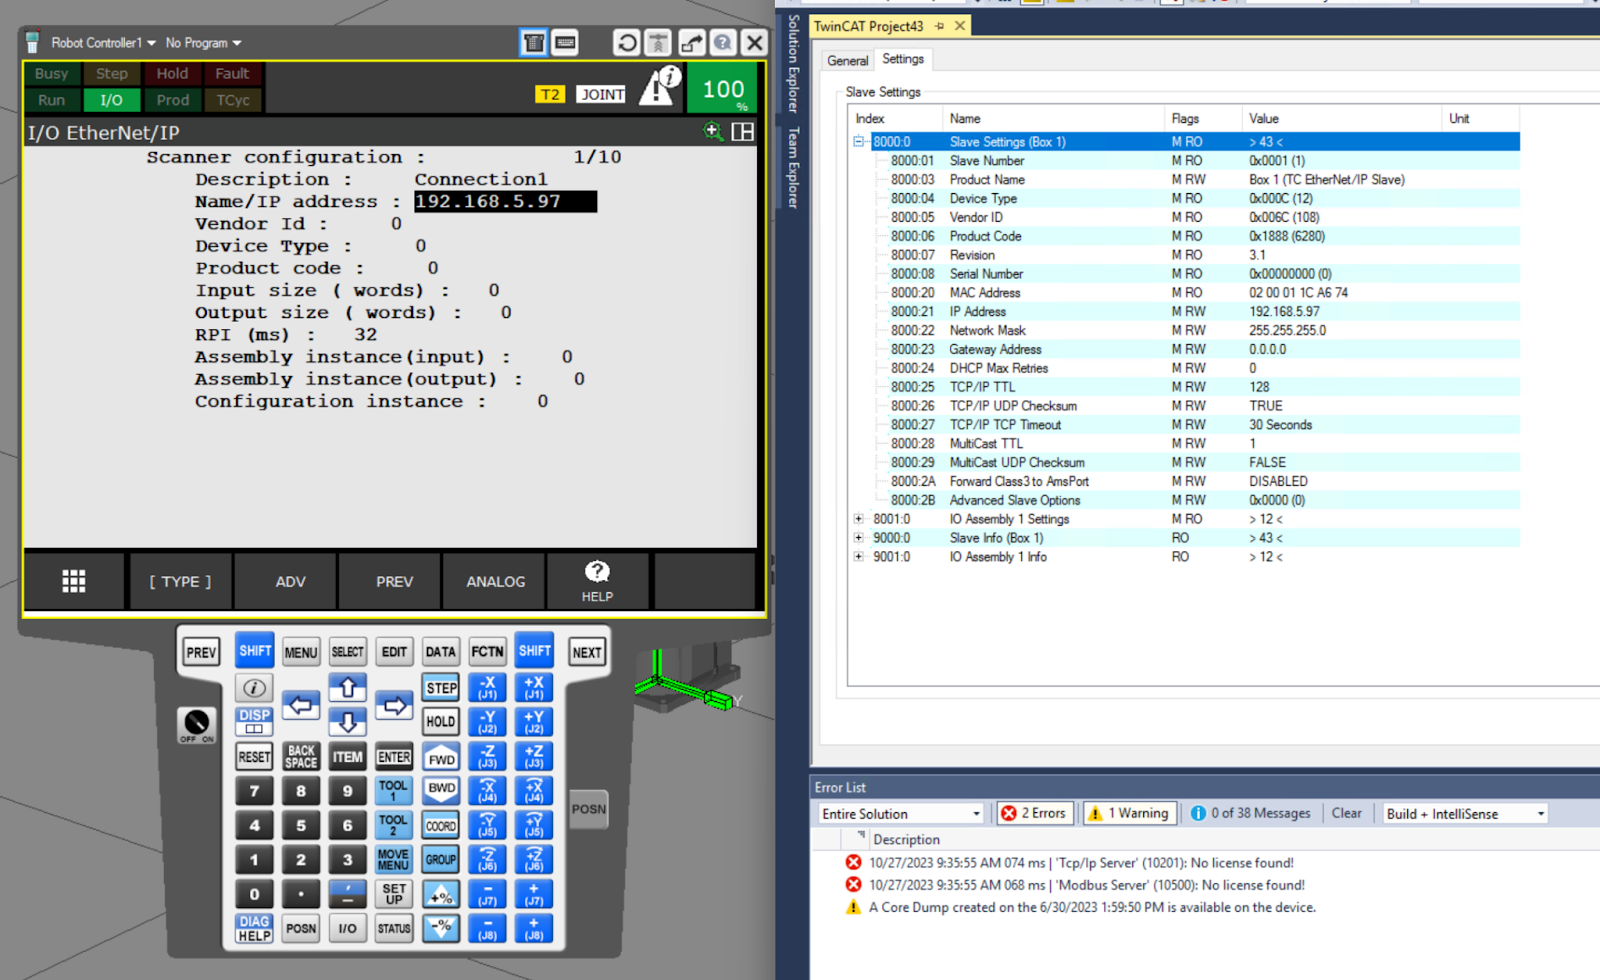Toggle the 1 Warning filter in Error List
This screenshot has height=980, width=1600.
click(x=1128, y=813)
